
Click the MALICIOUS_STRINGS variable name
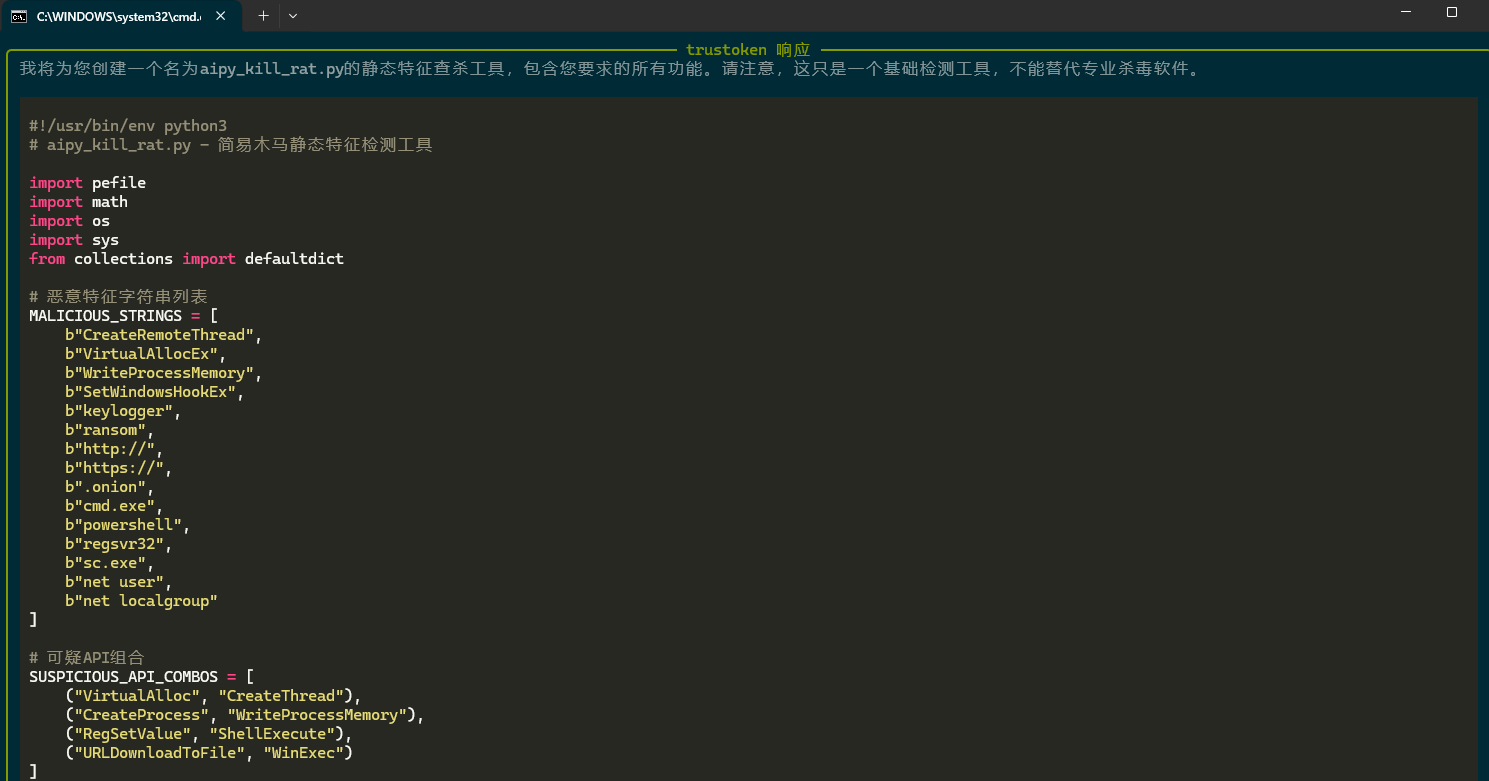point(105,316)
